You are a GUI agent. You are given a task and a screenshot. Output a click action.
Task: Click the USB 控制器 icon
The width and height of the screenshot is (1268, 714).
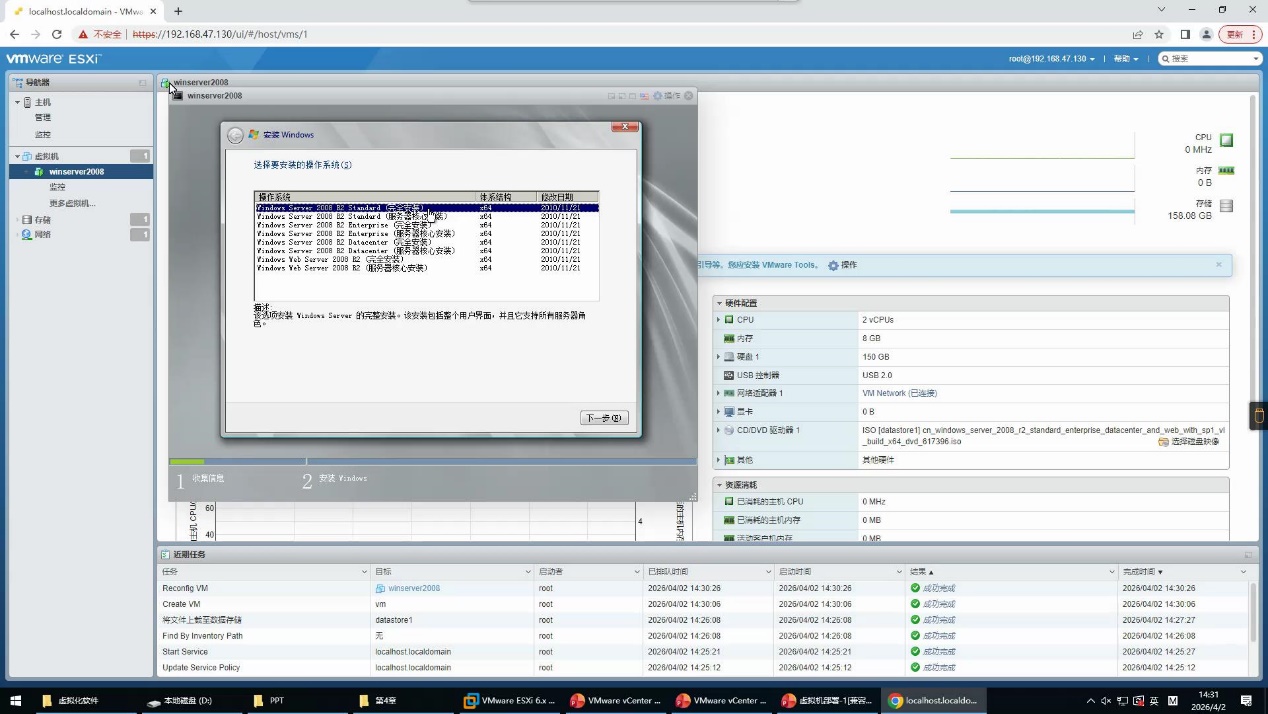[x=729, y=375]
